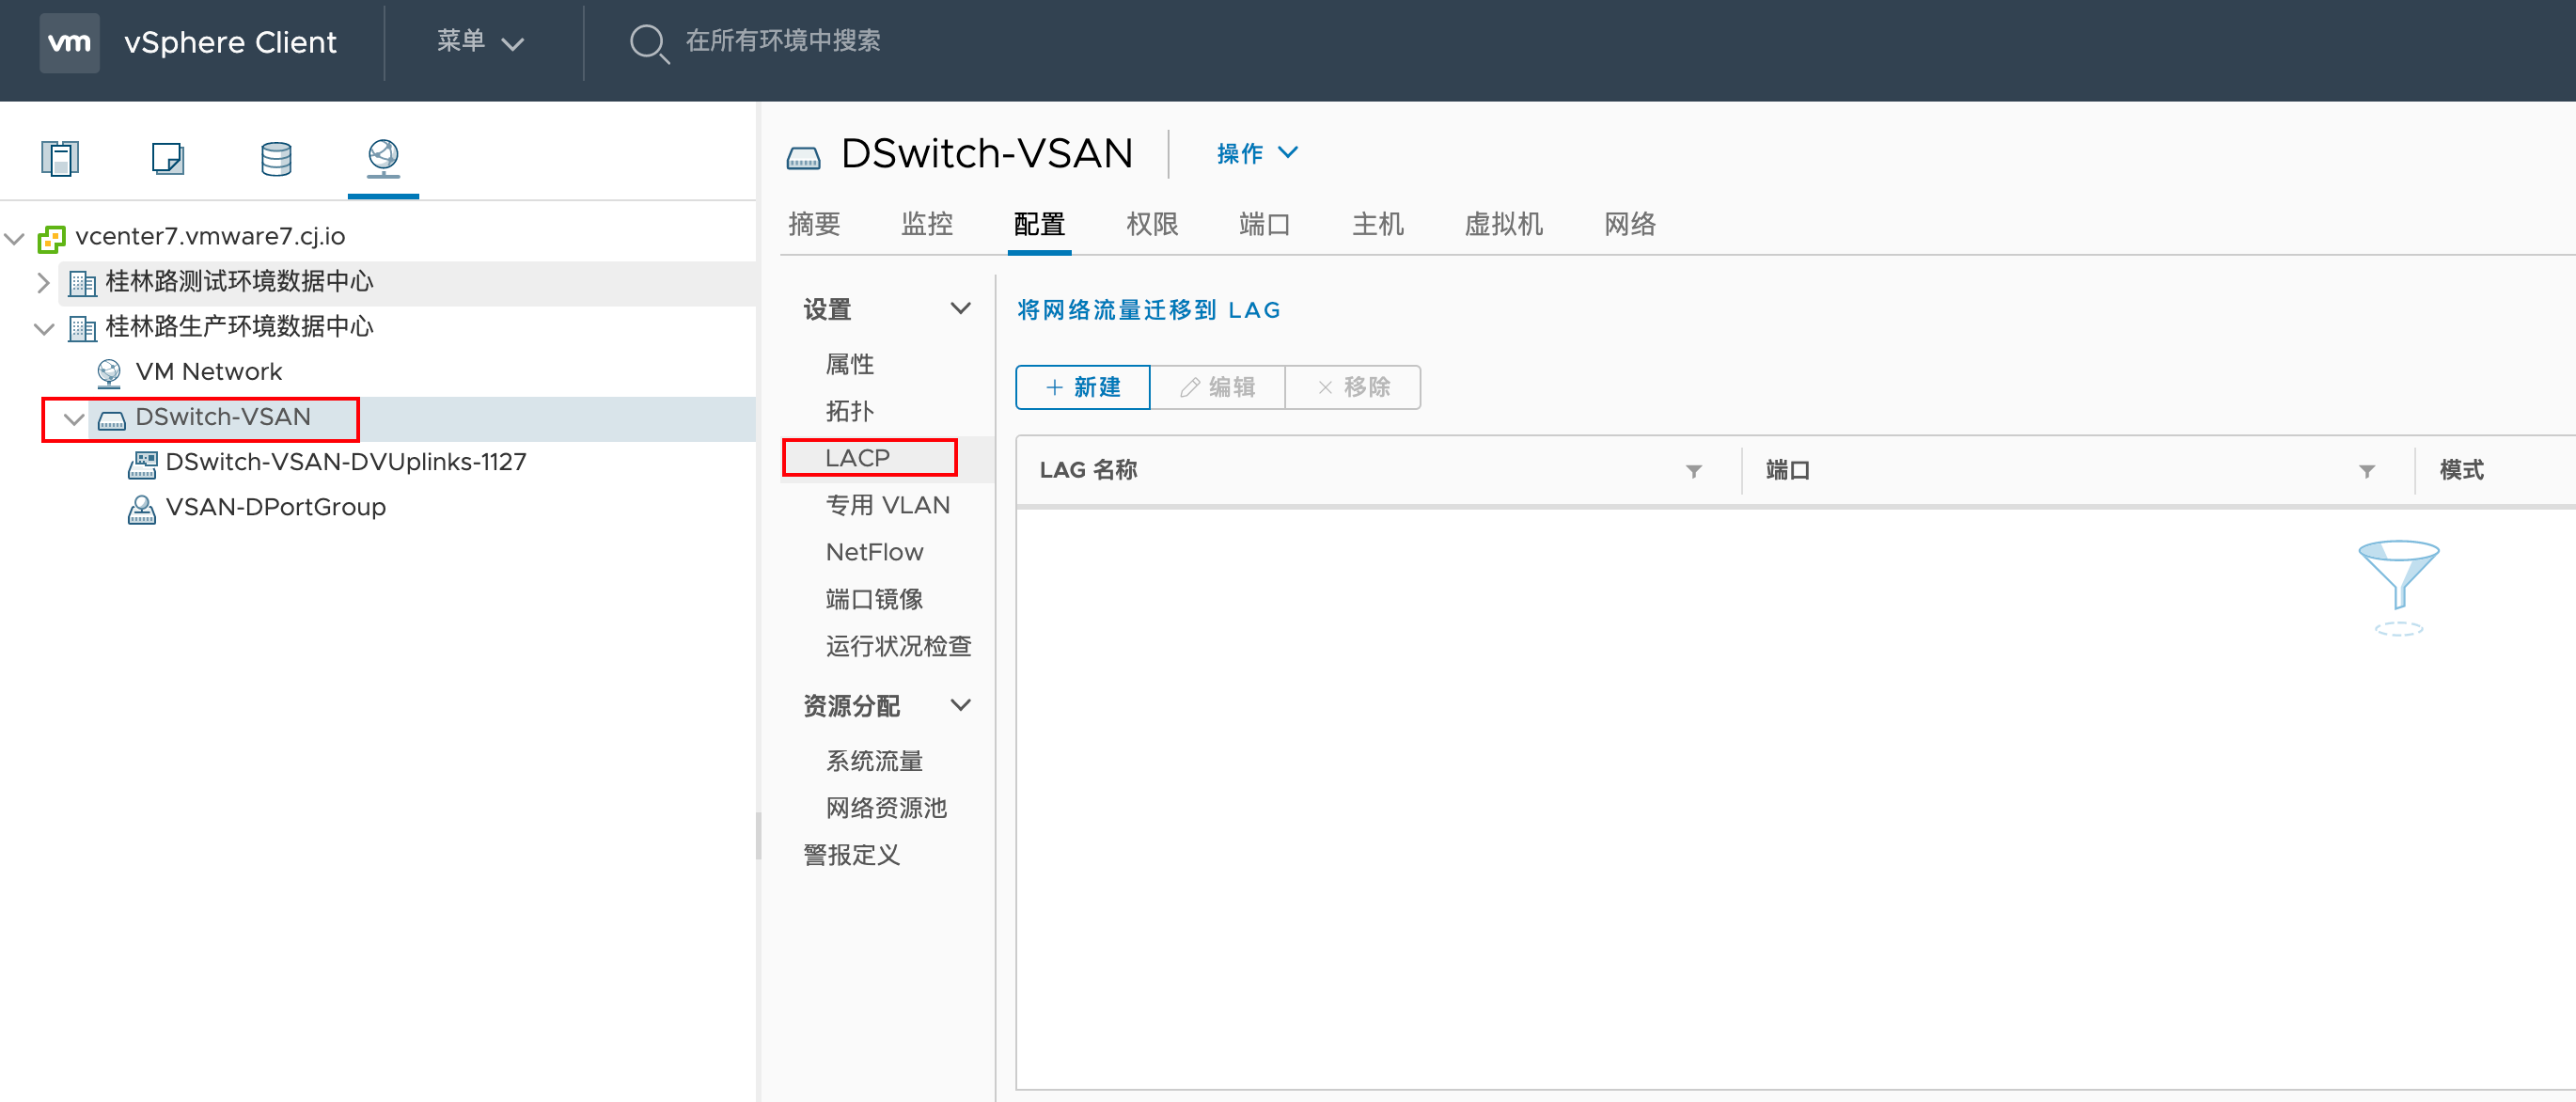Open the Hosts and Clusters inventory icon
The height and width of the screenshot is (1102, 2576).
(60, 158)
